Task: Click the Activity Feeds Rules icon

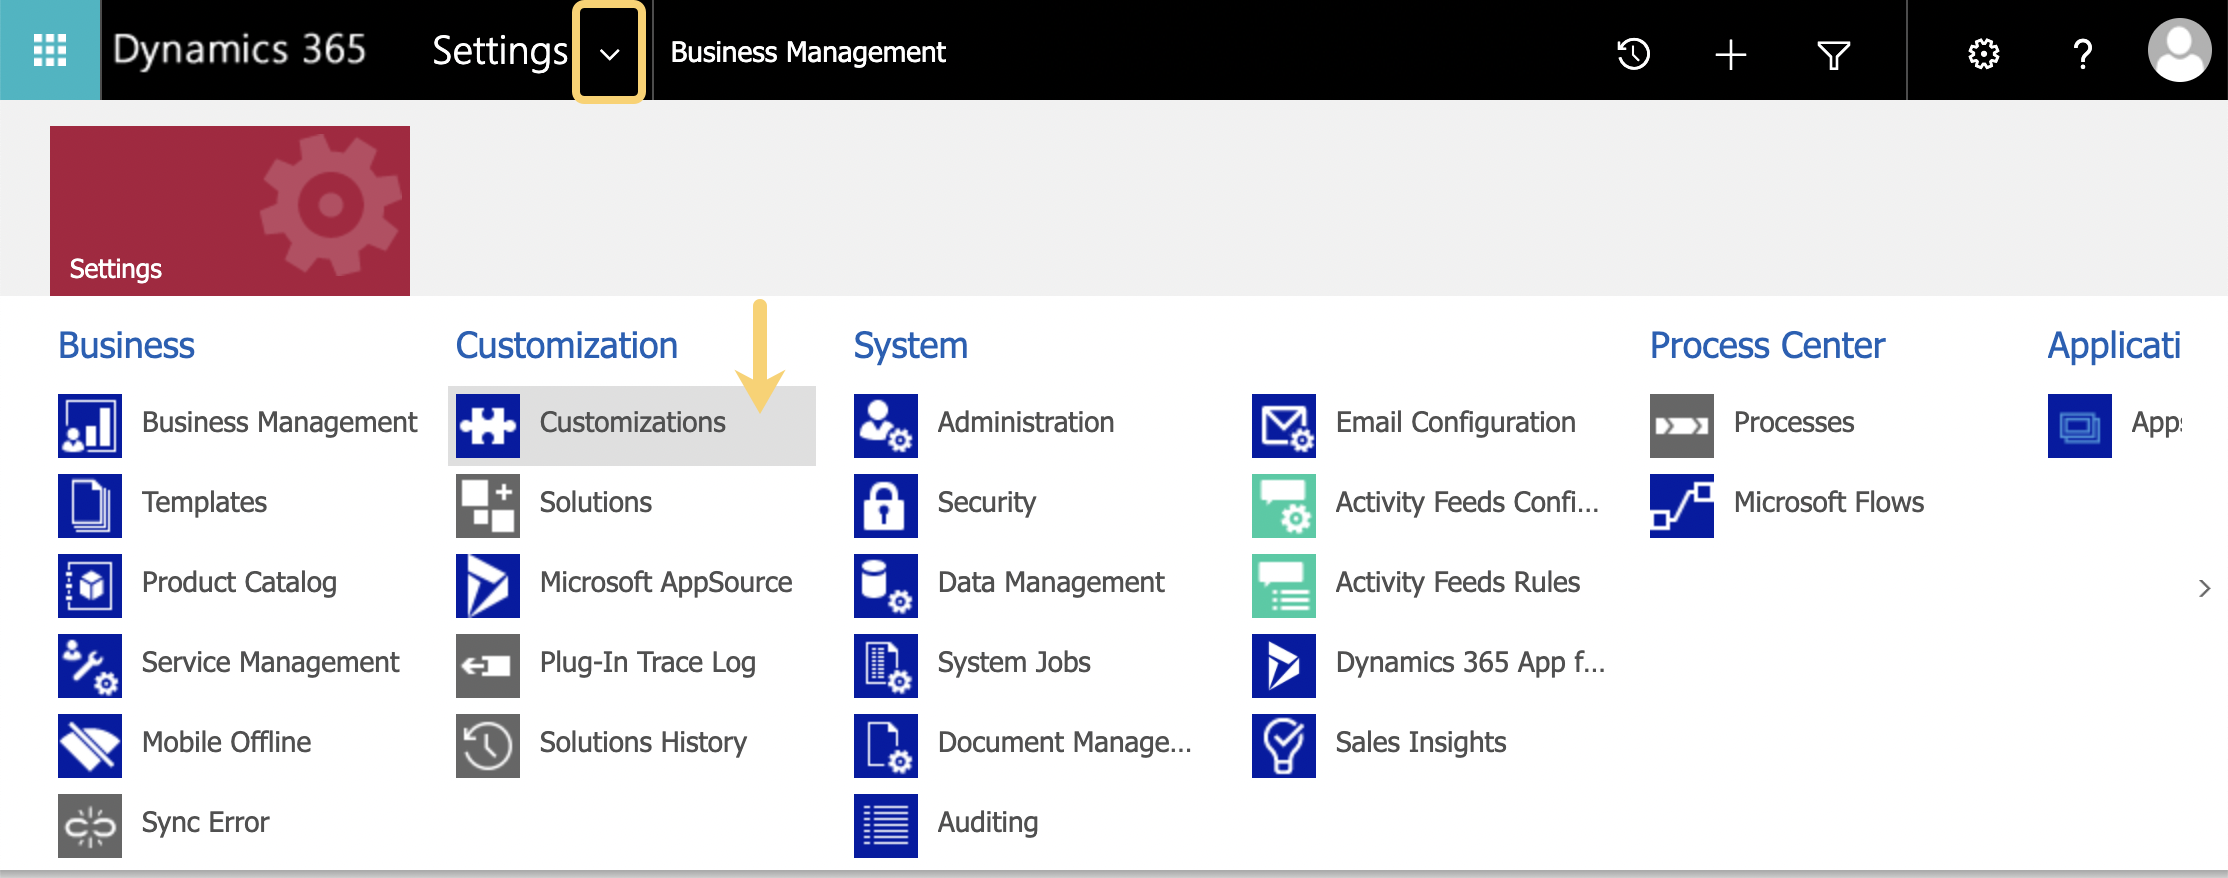Action: click(x=1284, y=586)
